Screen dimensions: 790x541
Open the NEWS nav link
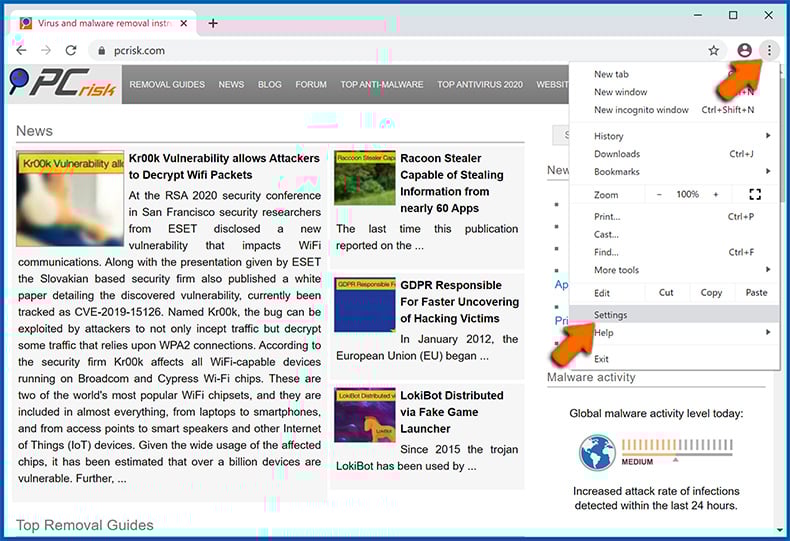231,85
